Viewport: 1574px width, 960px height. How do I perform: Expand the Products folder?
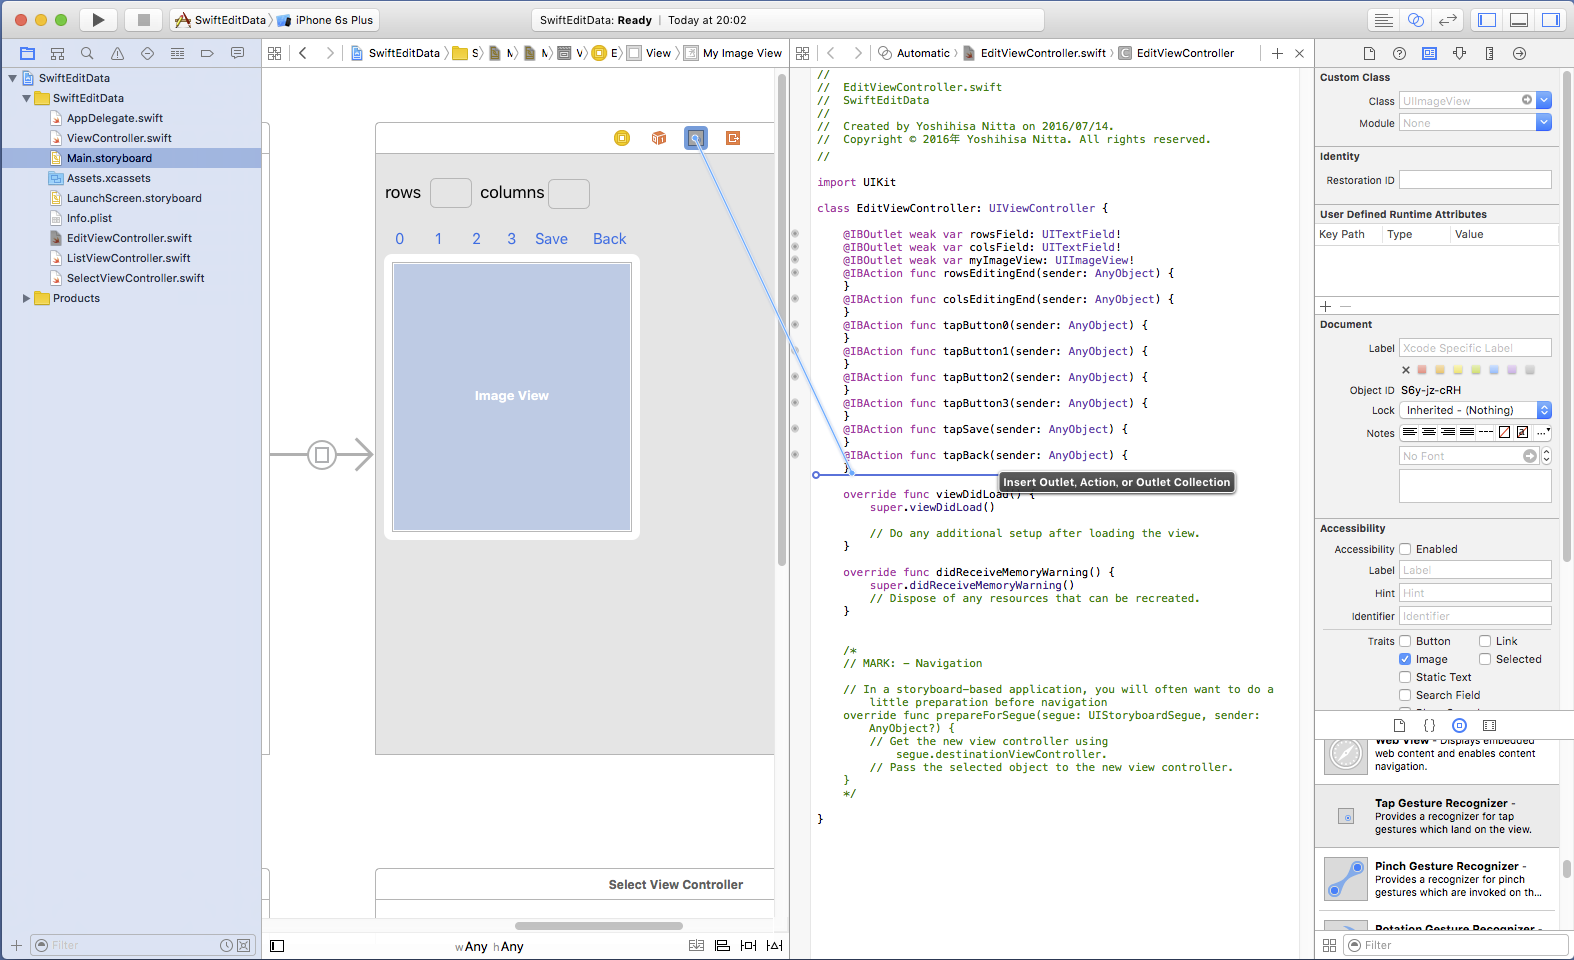(x=27, y=298)
